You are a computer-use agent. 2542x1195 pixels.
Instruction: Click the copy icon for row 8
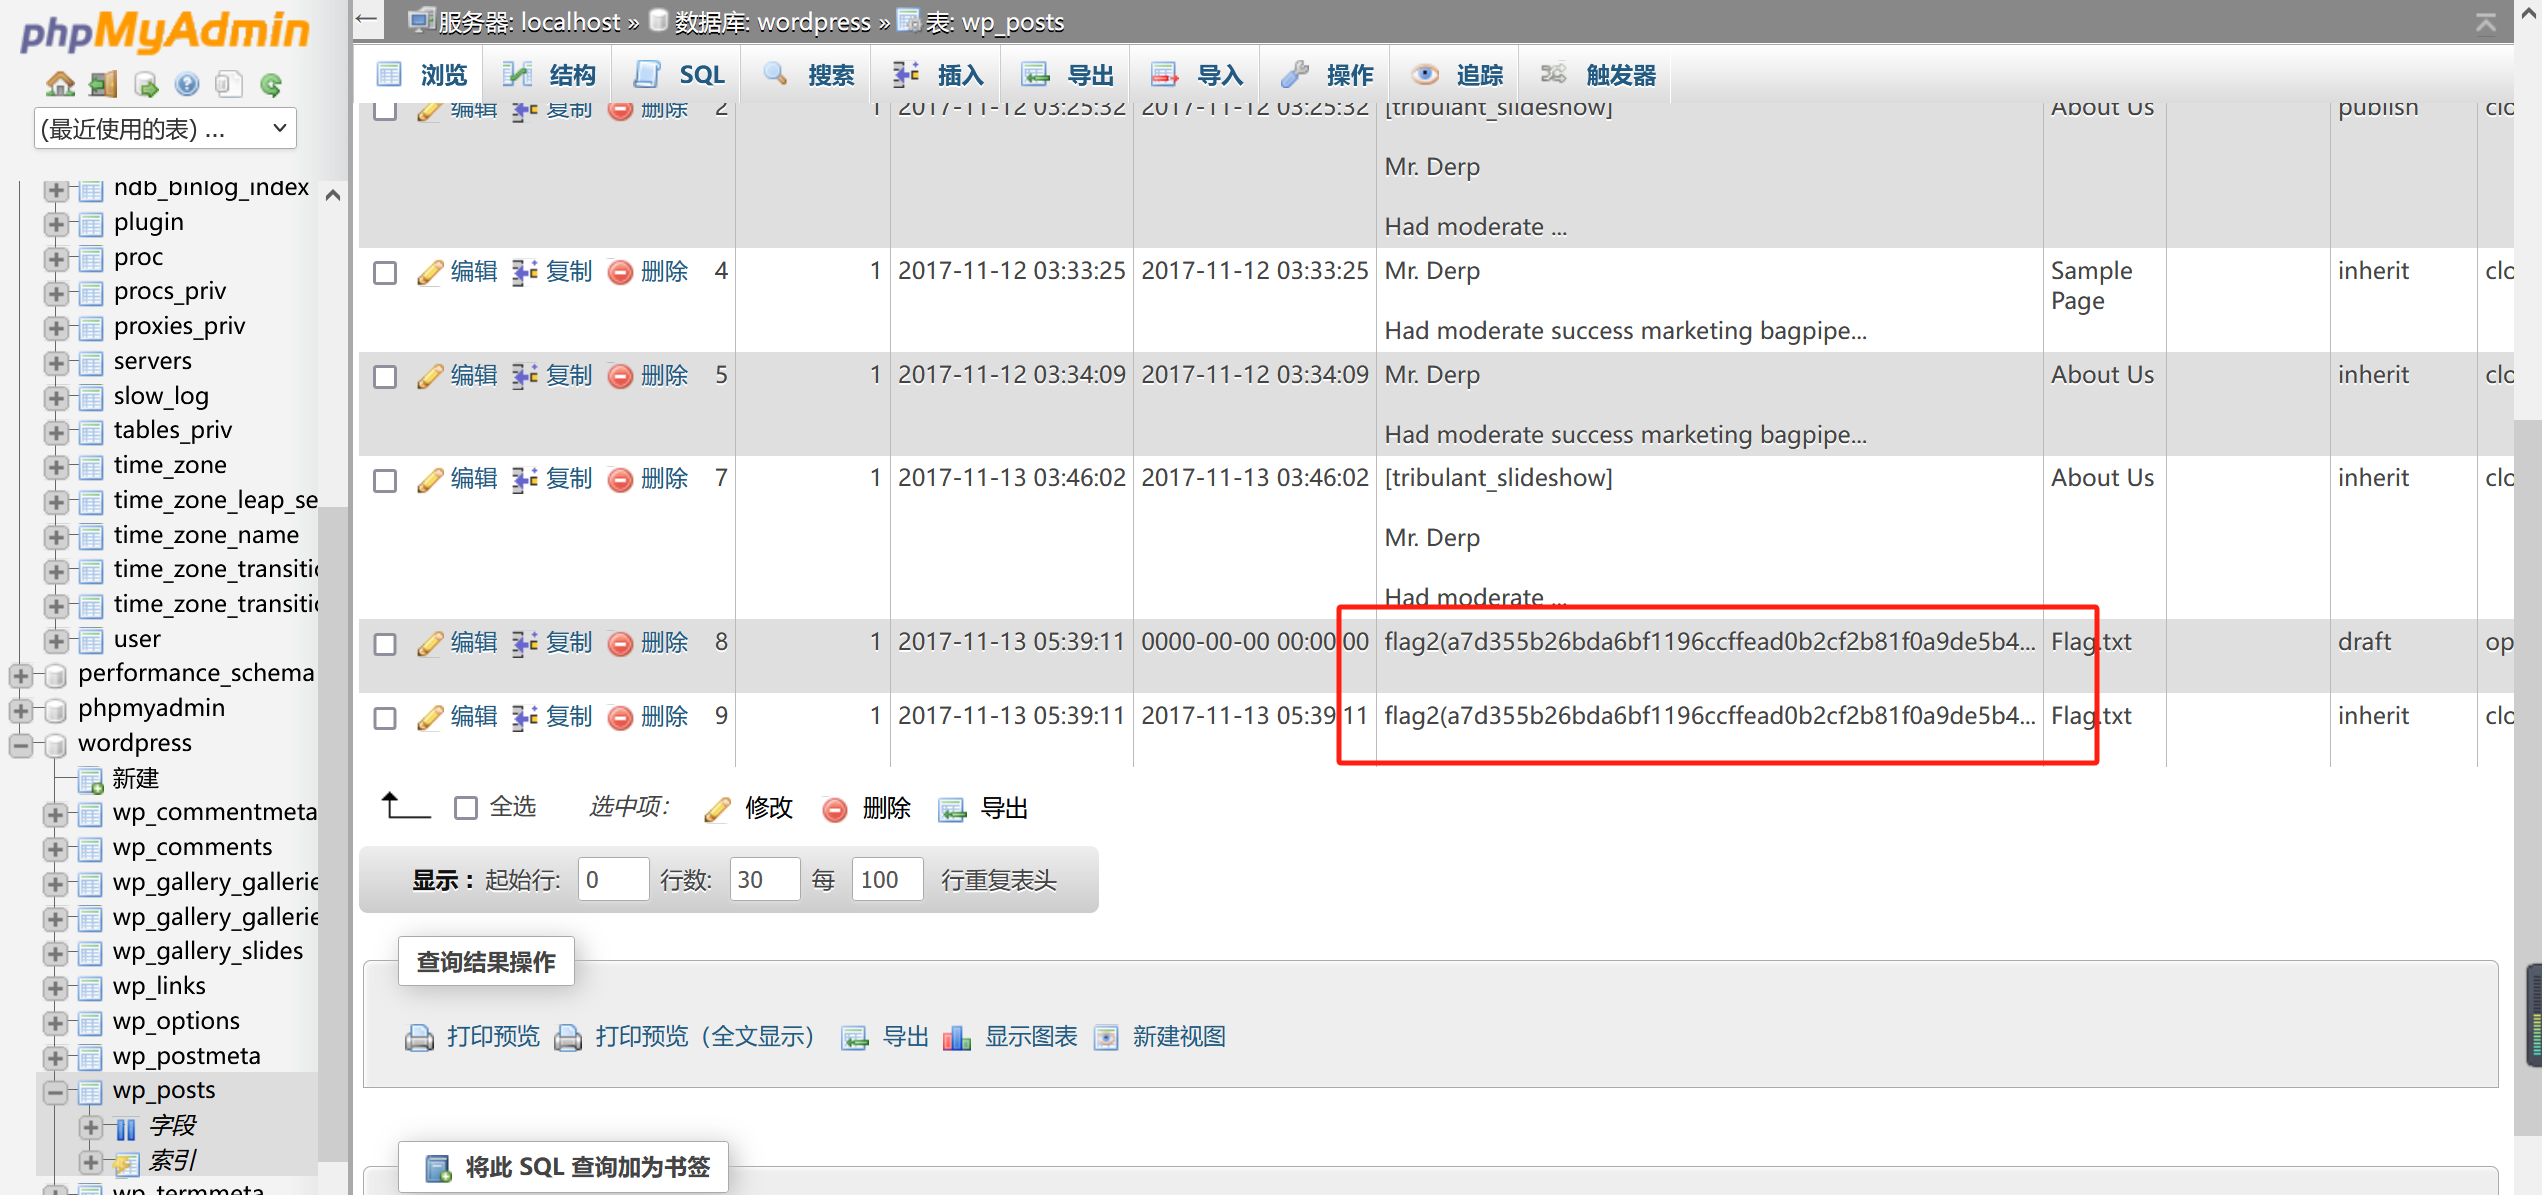coord(525,643)
